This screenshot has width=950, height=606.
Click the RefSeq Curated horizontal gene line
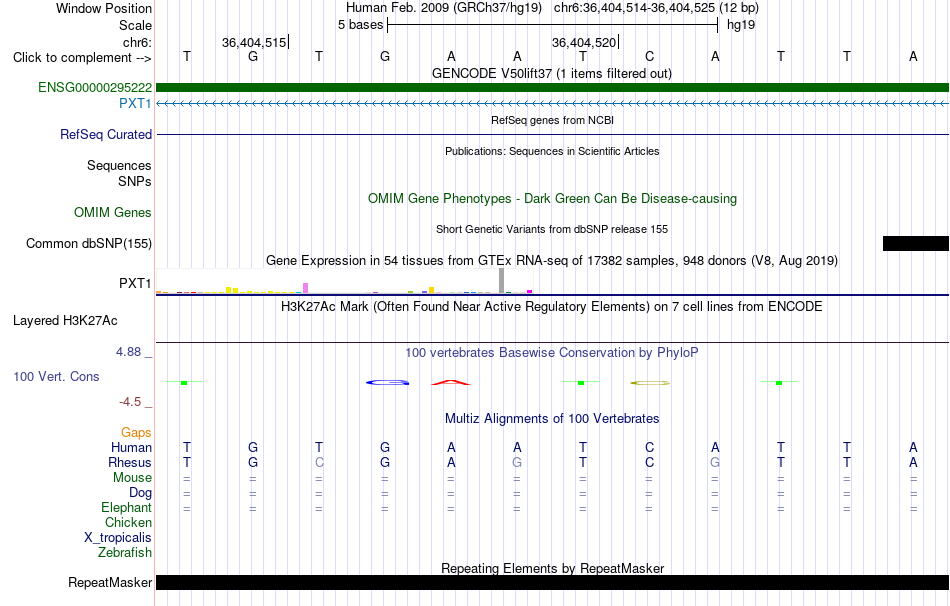(552, 135)
